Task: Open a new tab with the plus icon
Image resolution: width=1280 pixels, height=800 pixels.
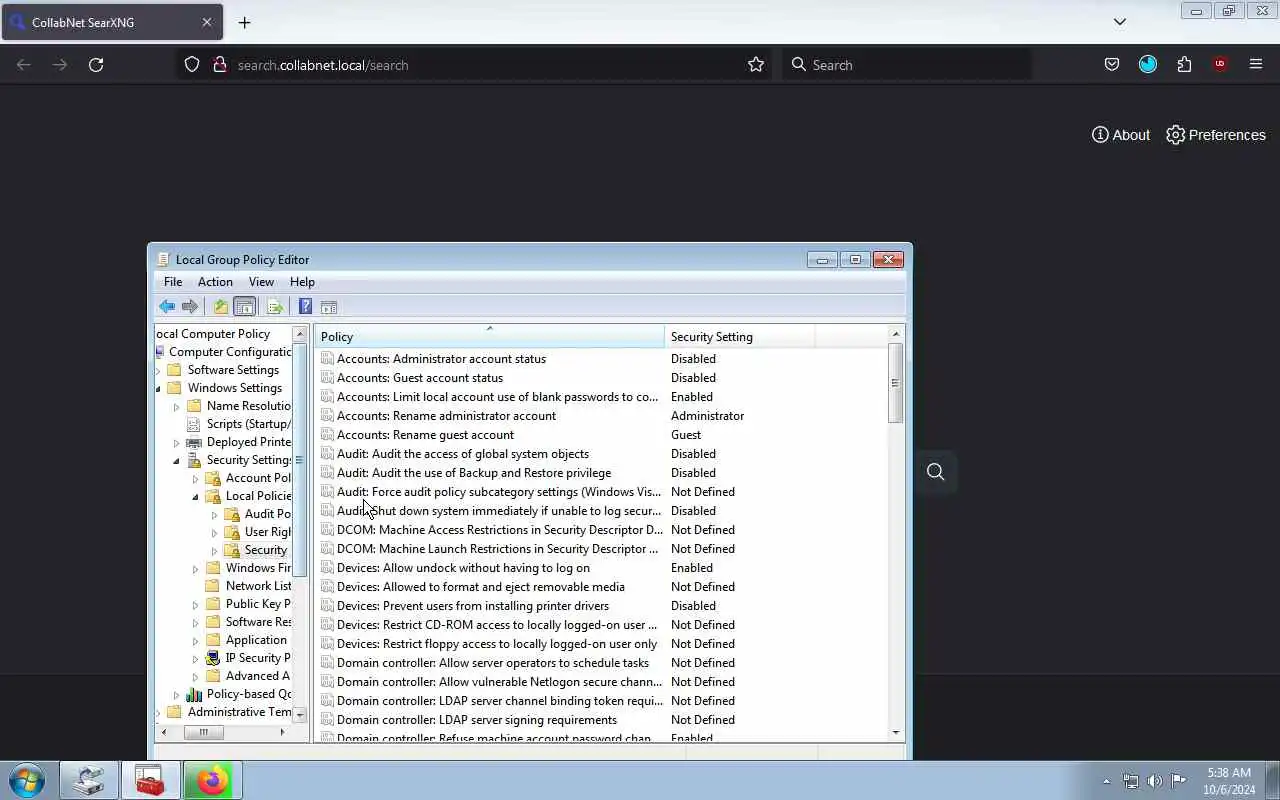Action: click(x=244, y=22)
